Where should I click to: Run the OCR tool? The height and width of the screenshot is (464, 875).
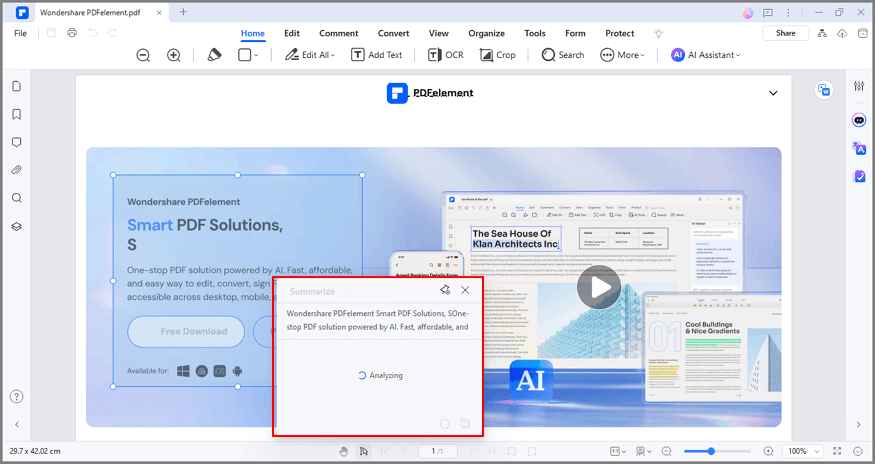[446, 55]
